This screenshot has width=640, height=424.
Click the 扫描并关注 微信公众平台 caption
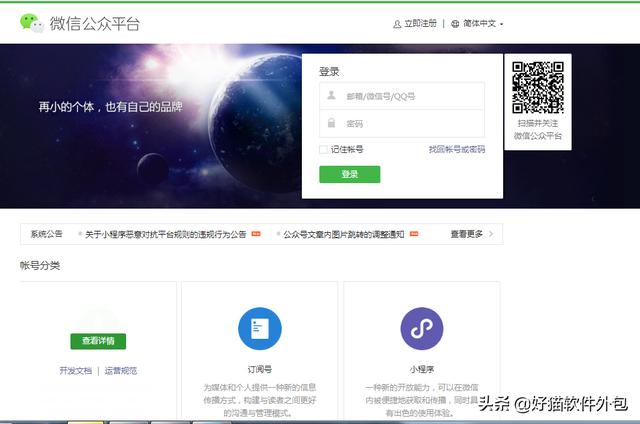click(x=538, y=129)
